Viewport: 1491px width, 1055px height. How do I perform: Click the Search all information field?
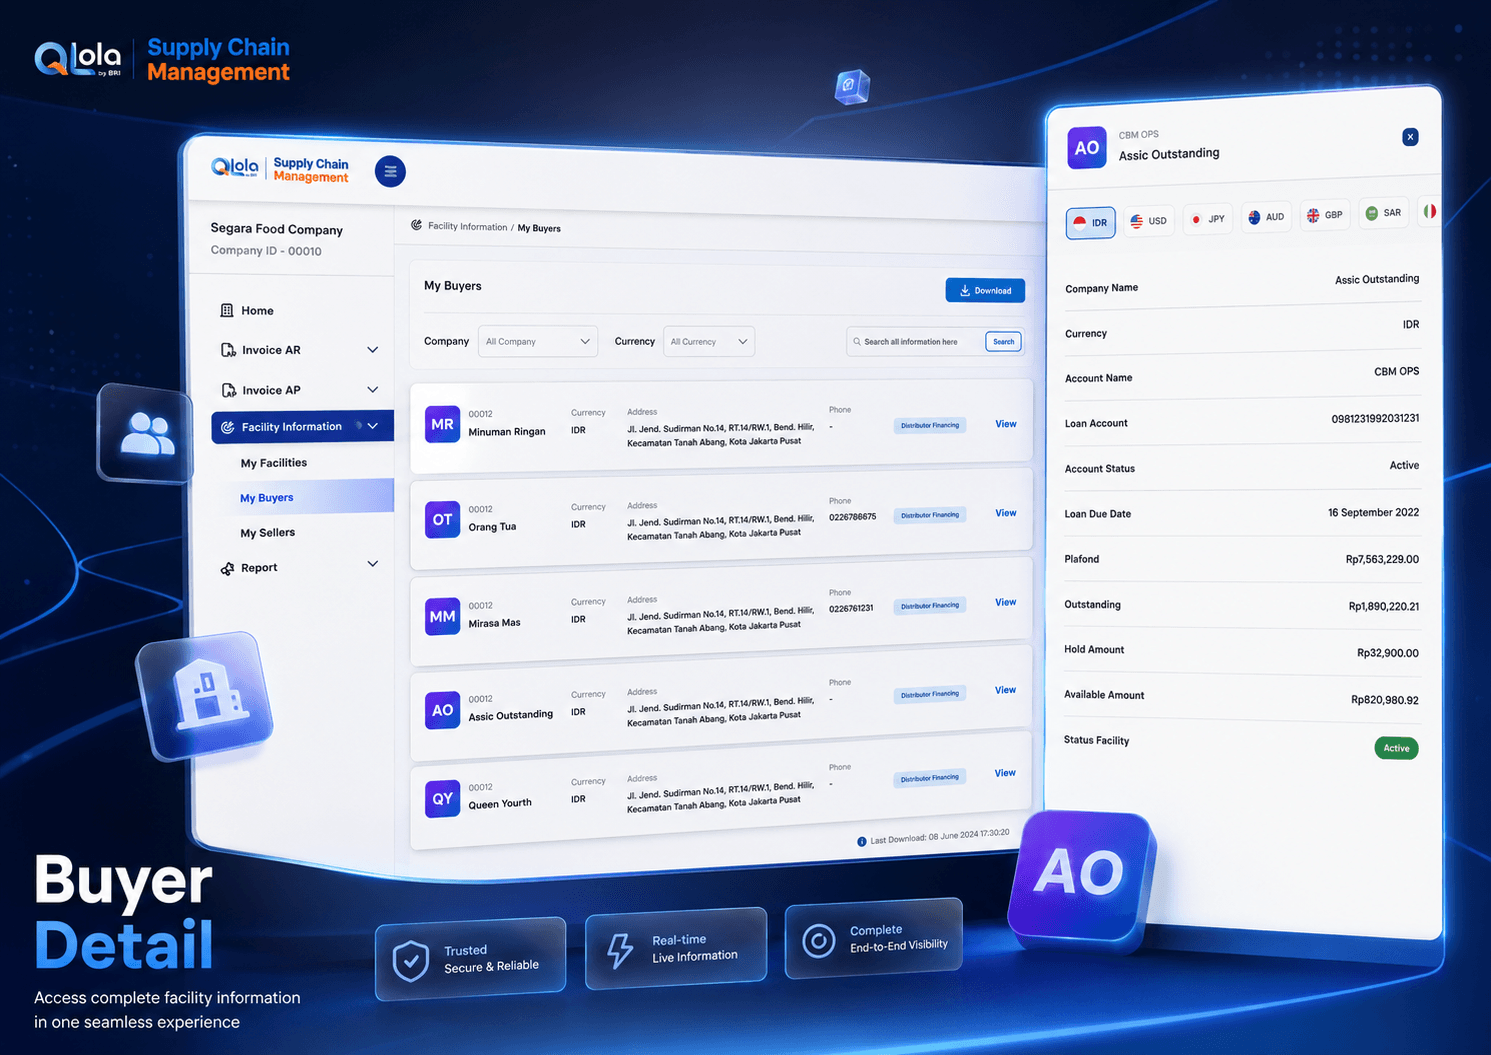915,342
